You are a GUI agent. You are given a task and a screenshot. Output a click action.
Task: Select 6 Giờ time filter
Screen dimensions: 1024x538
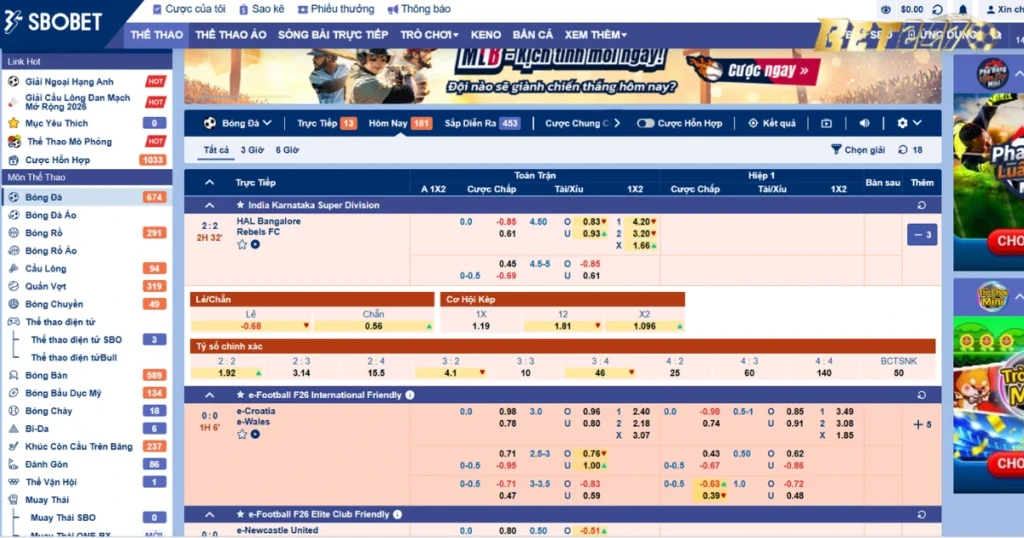click(287, 150)
